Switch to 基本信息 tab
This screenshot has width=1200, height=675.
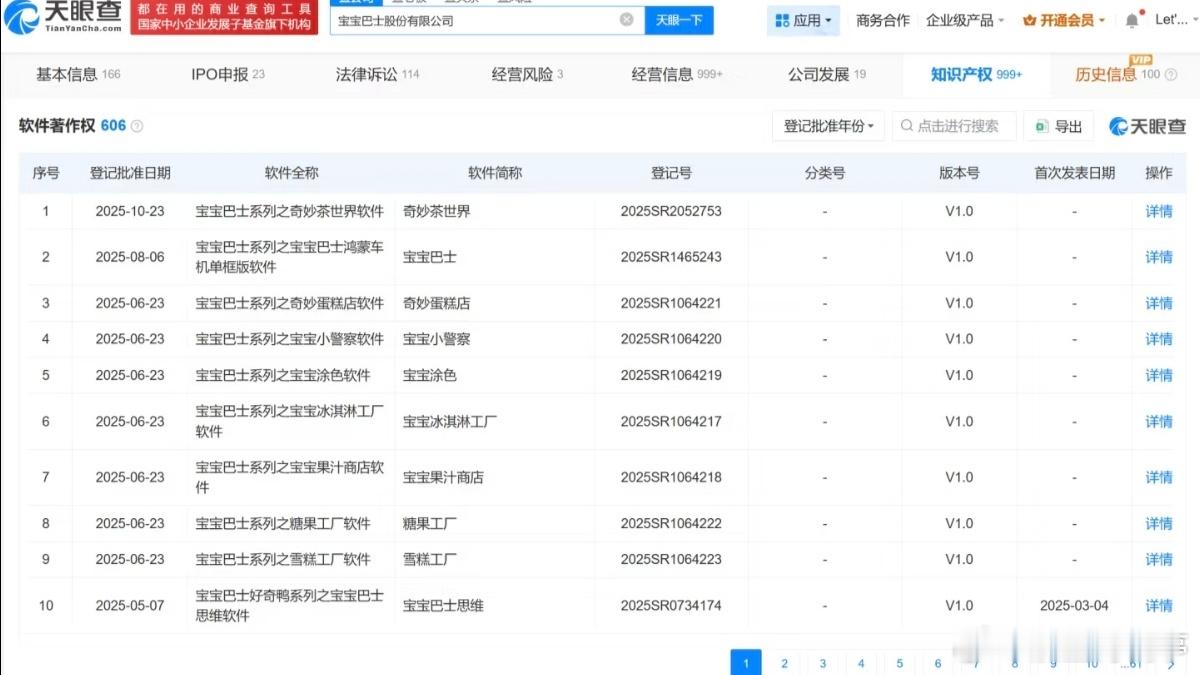pos(78,74)
